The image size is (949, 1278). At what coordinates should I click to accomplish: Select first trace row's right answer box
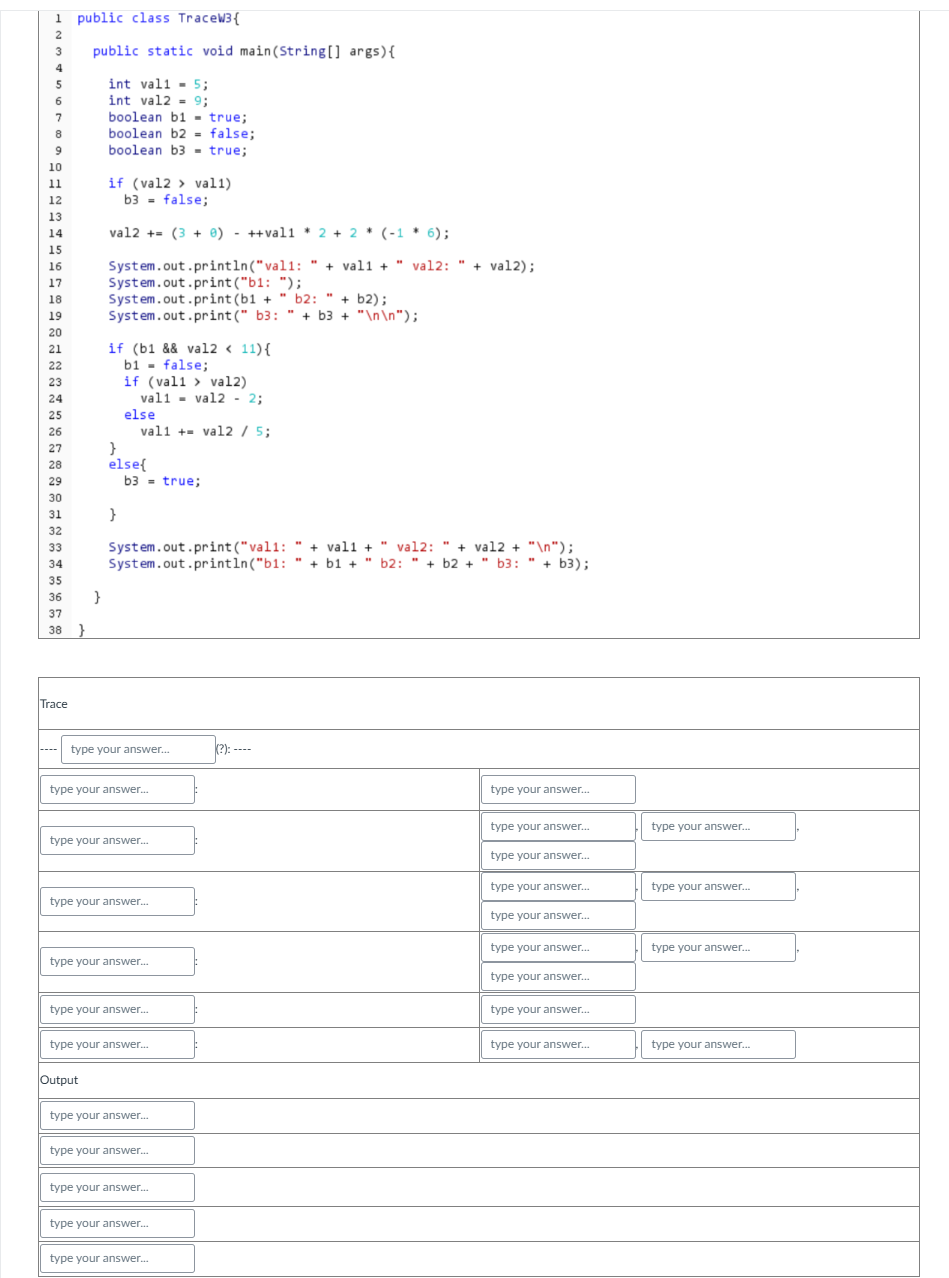pyautogui.click(x=558, y=789)
